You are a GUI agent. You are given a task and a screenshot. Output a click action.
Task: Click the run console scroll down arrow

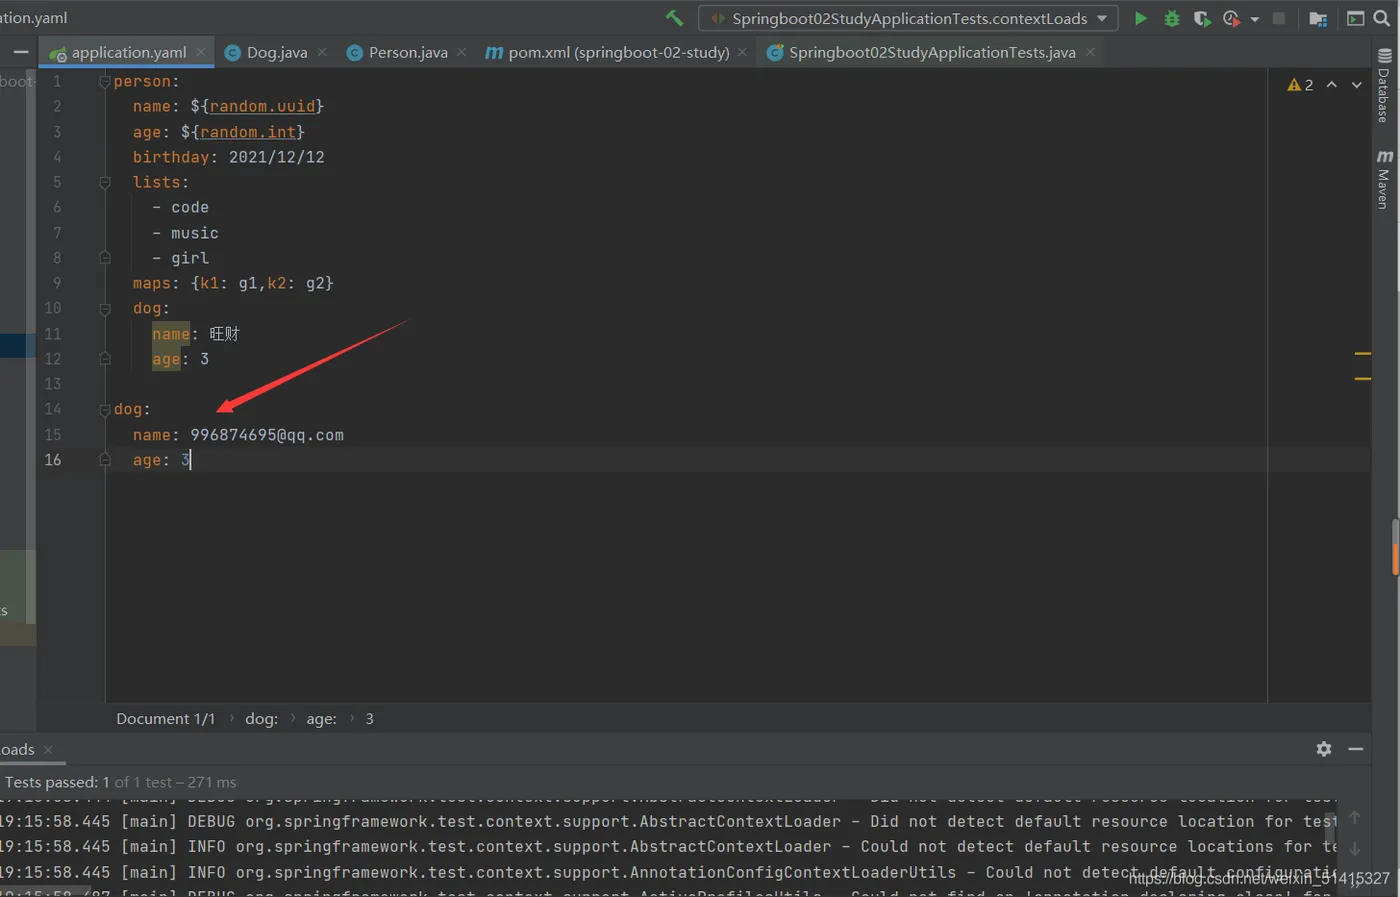click(x=1355, y=849)
